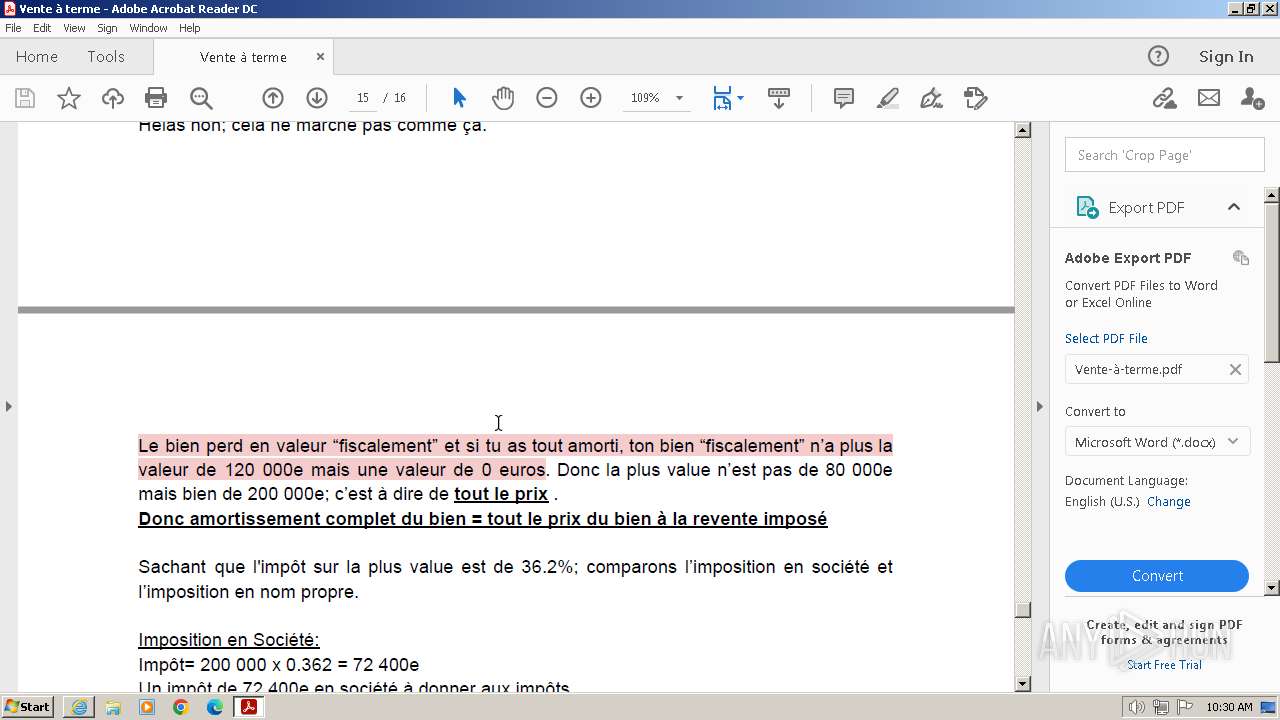Click the Search 'Crop Page' search box
The height and width of the screenshot is (720, 1280).
coord(1165,155)
